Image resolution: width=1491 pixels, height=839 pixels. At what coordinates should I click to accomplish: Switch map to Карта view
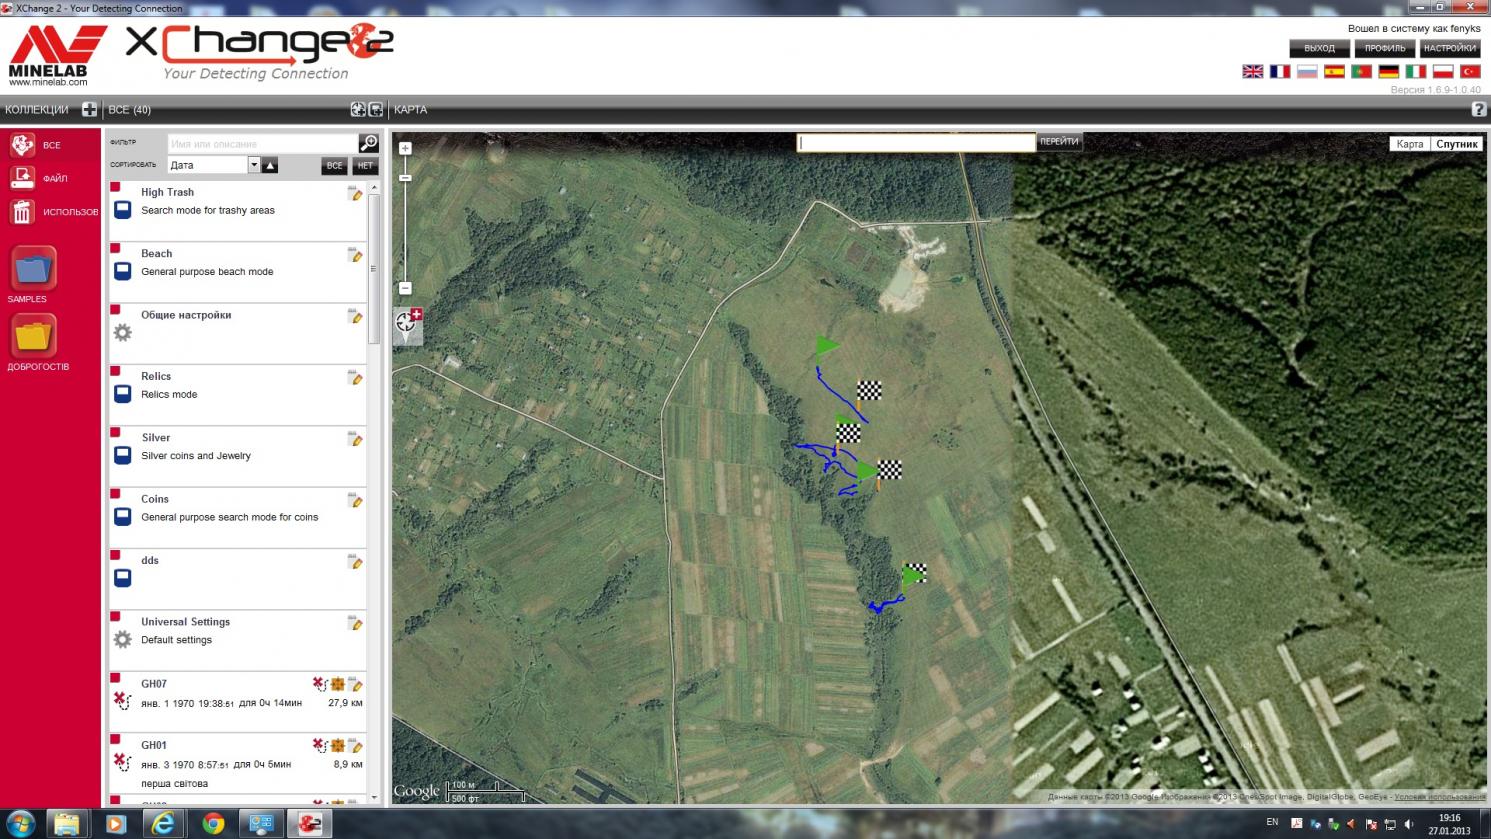[x=1410, y=144]
